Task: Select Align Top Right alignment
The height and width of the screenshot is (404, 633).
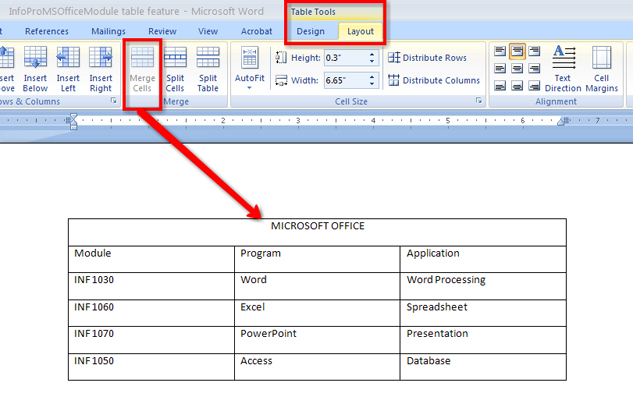Action: (534, 51)
